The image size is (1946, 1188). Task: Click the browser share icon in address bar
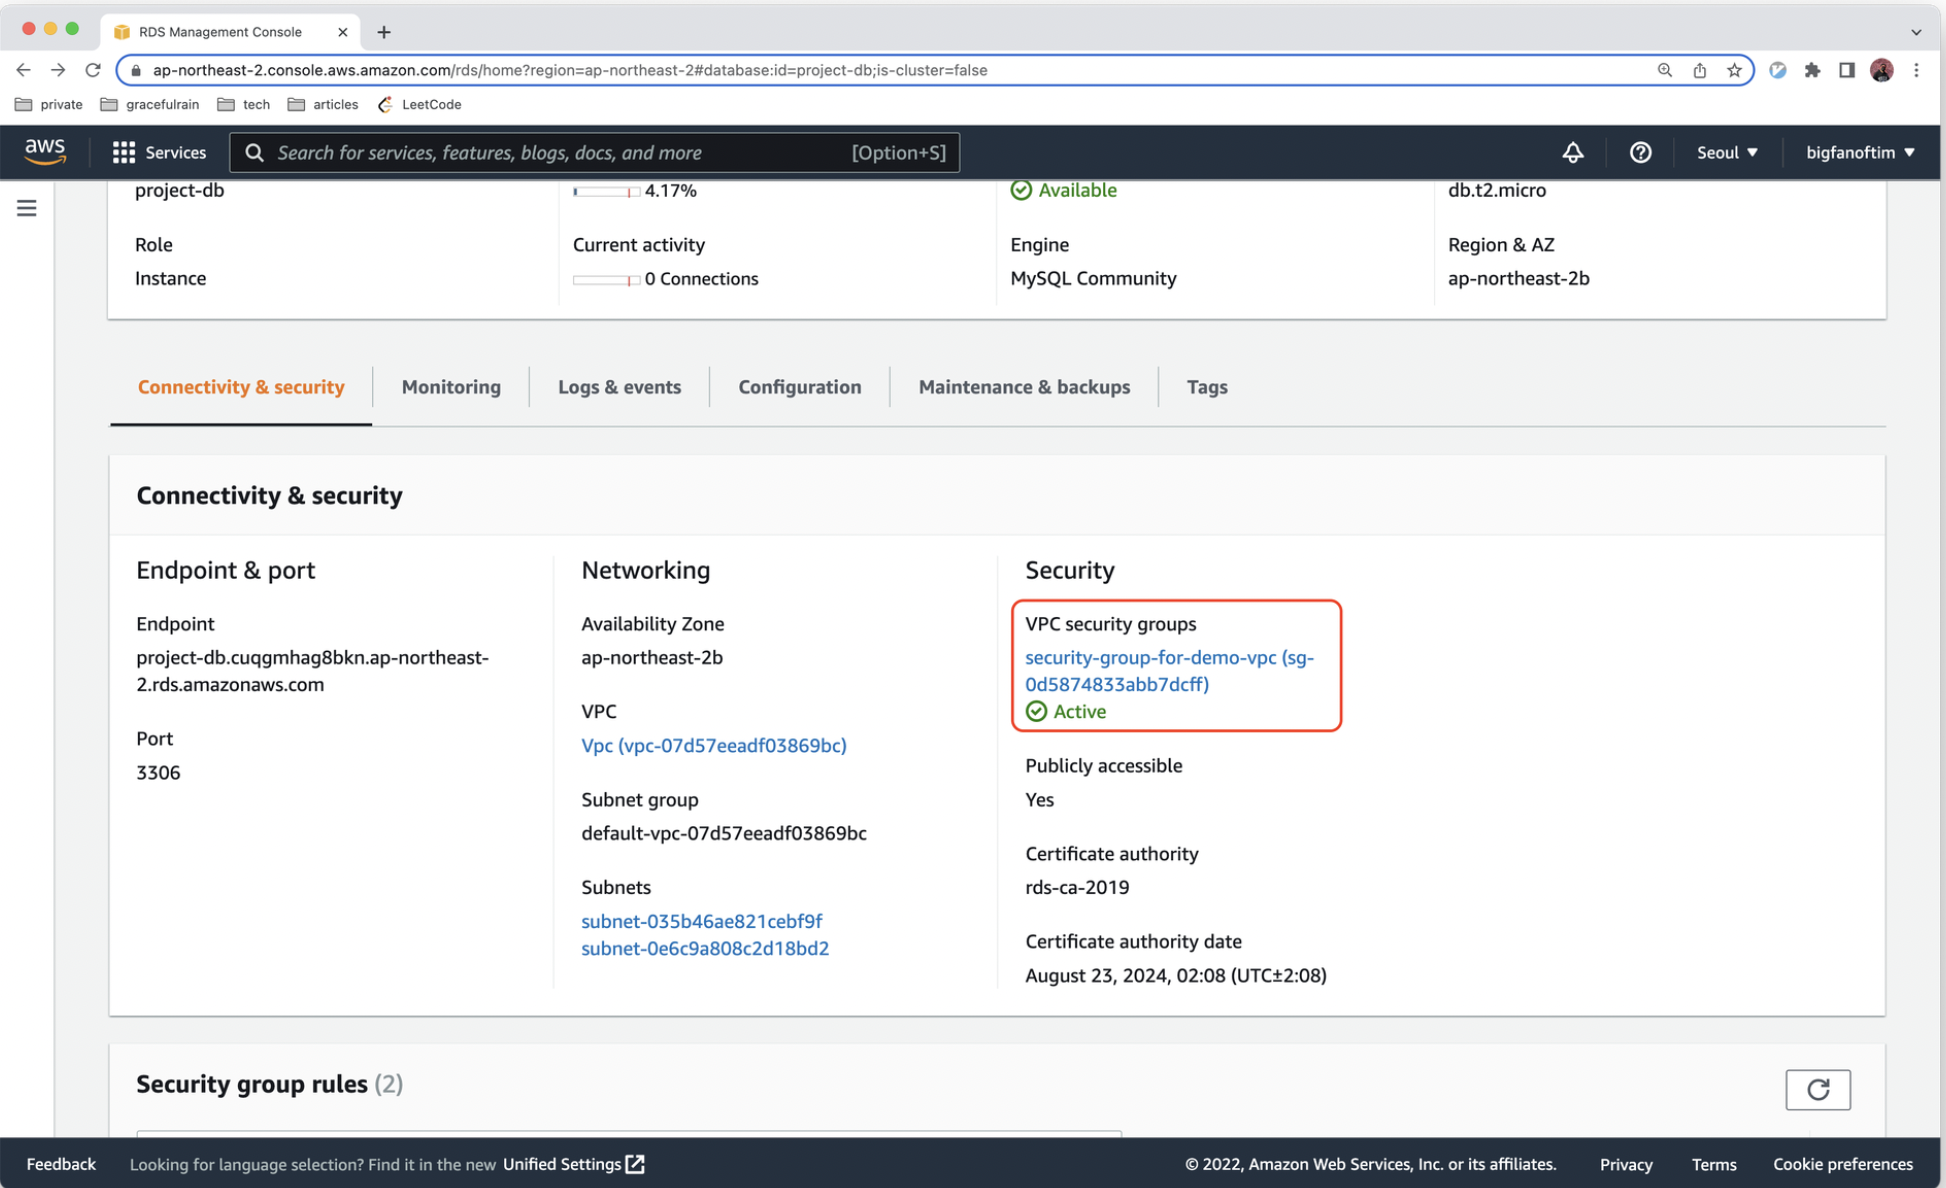[x=1699, y=70]
